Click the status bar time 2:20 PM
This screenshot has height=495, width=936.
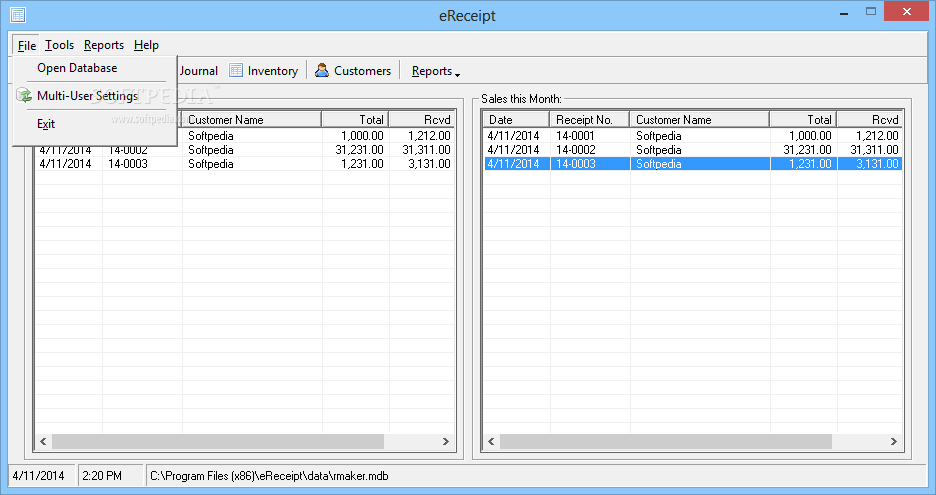click(x=102, y=476)
